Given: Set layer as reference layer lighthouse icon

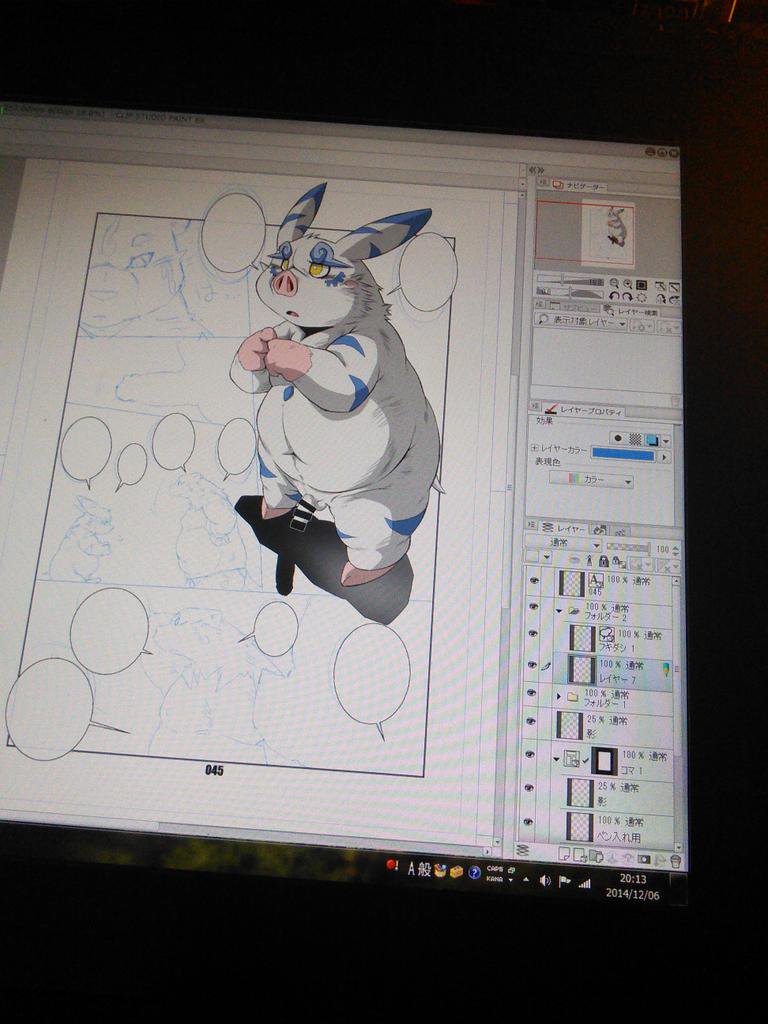Looking at the screenshot, I should pos(589,561).
